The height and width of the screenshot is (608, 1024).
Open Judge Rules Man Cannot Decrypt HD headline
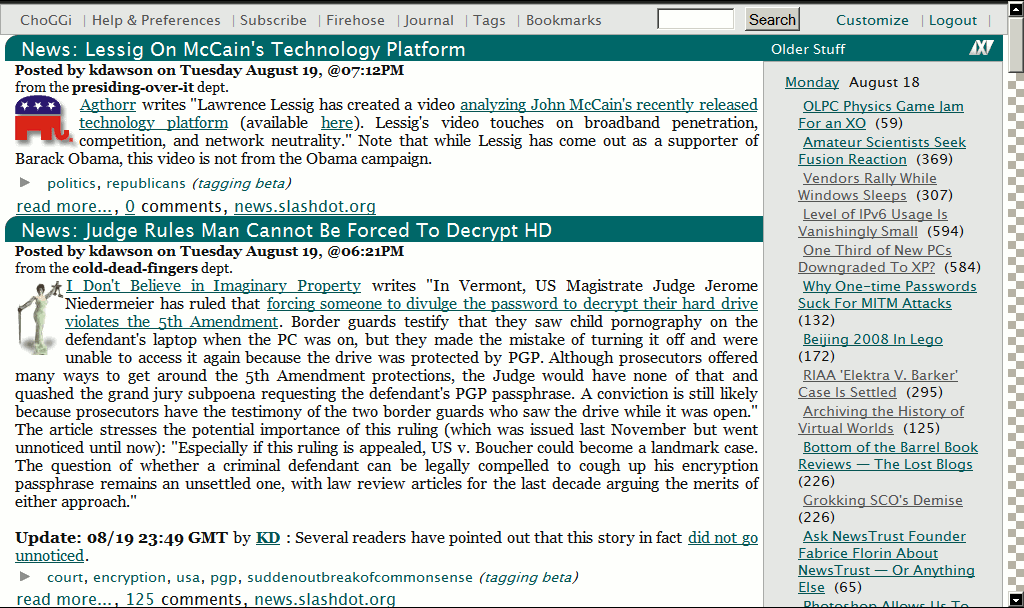coord(286,230)
